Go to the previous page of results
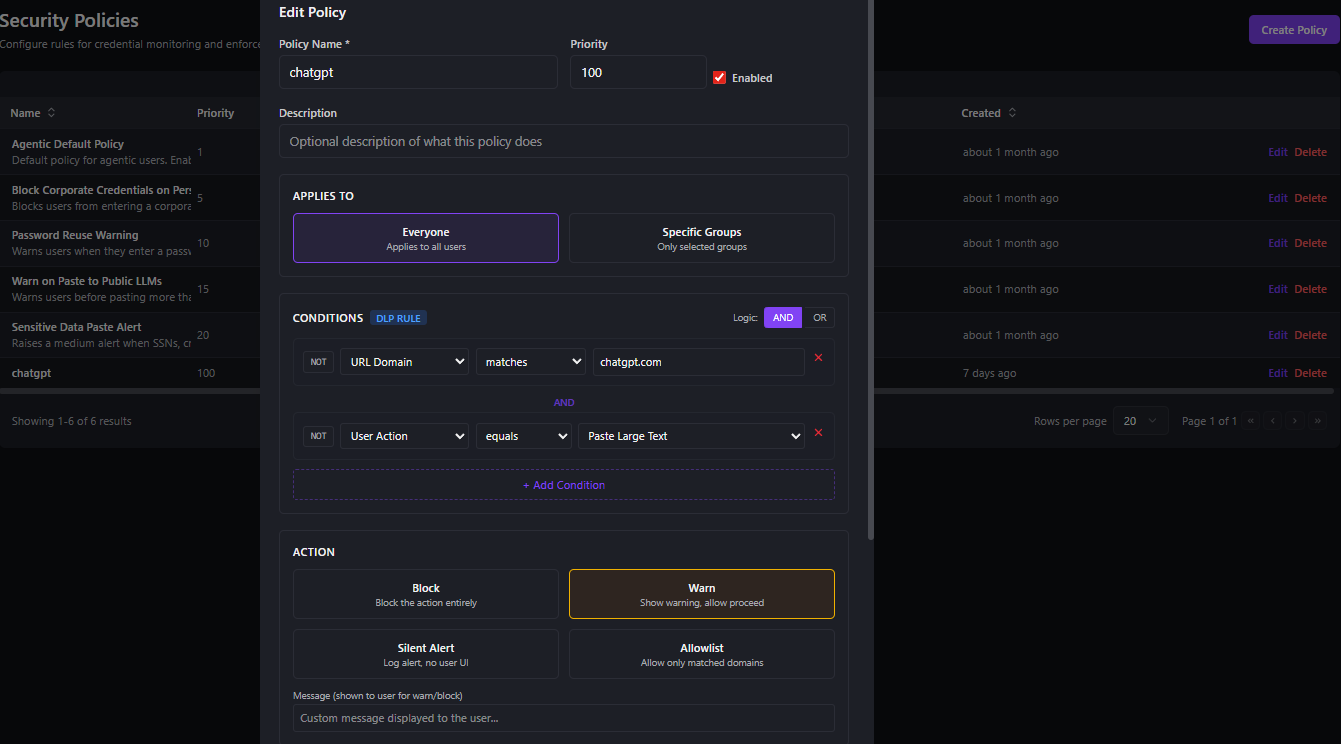This screenshot has width=1341, height=744. (x=1273, y=421)
